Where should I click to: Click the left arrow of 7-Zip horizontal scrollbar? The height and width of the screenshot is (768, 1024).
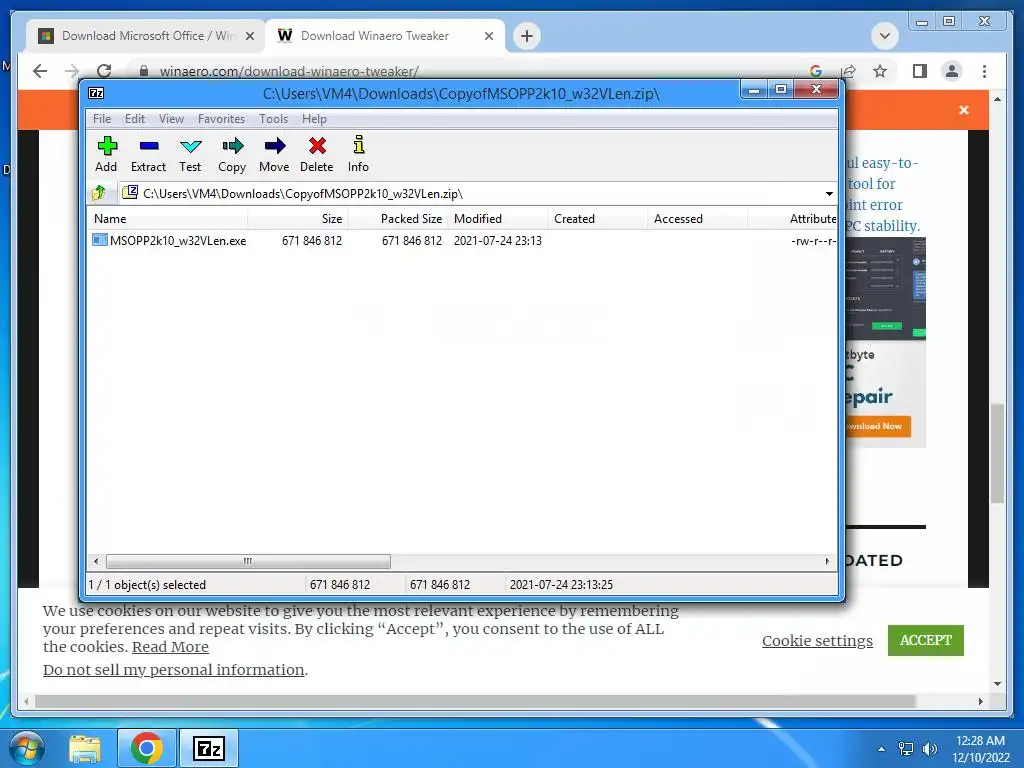click(x=96, y=561)
